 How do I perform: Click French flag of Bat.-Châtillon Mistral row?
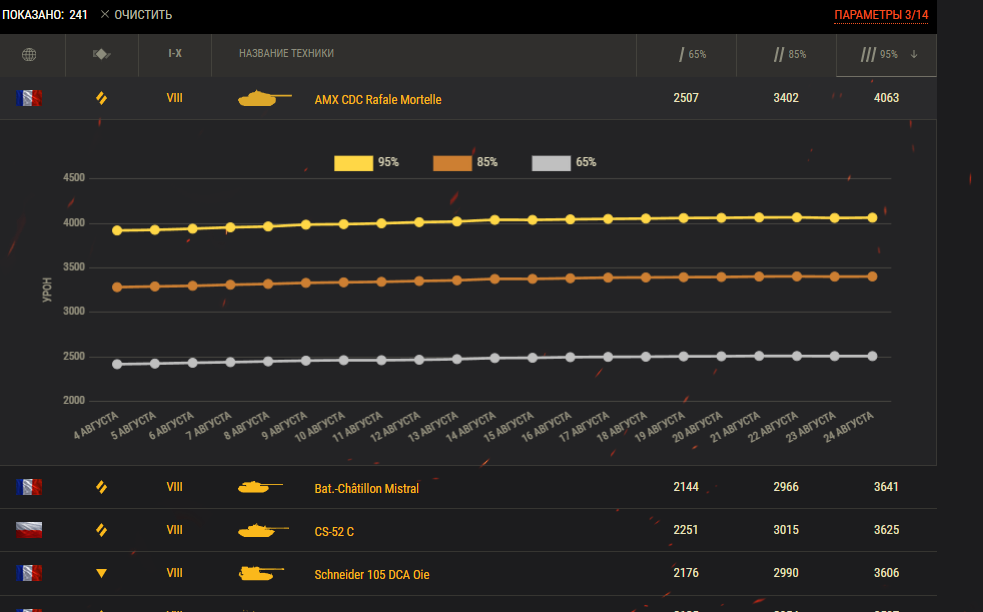coord(29,487)
